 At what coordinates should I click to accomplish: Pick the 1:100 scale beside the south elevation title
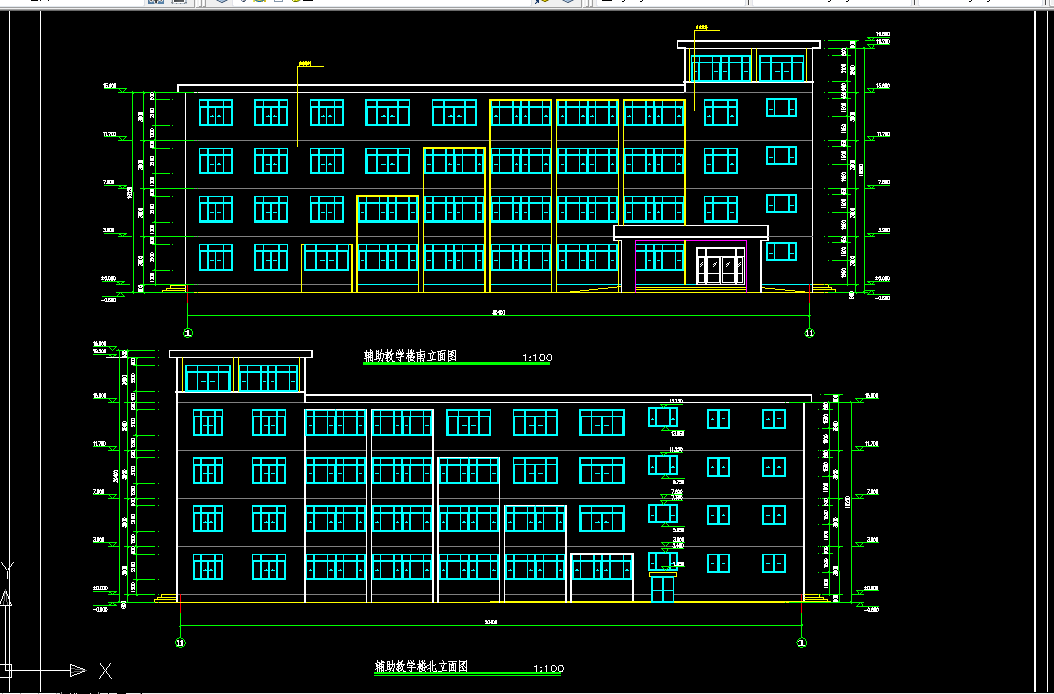[536, 358]
